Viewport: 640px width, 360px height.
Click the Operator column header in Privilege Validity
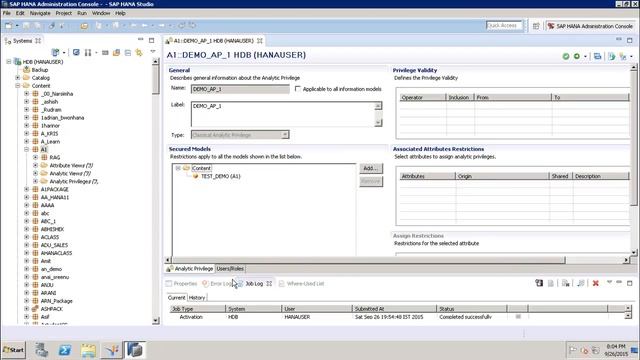(423, 97)
